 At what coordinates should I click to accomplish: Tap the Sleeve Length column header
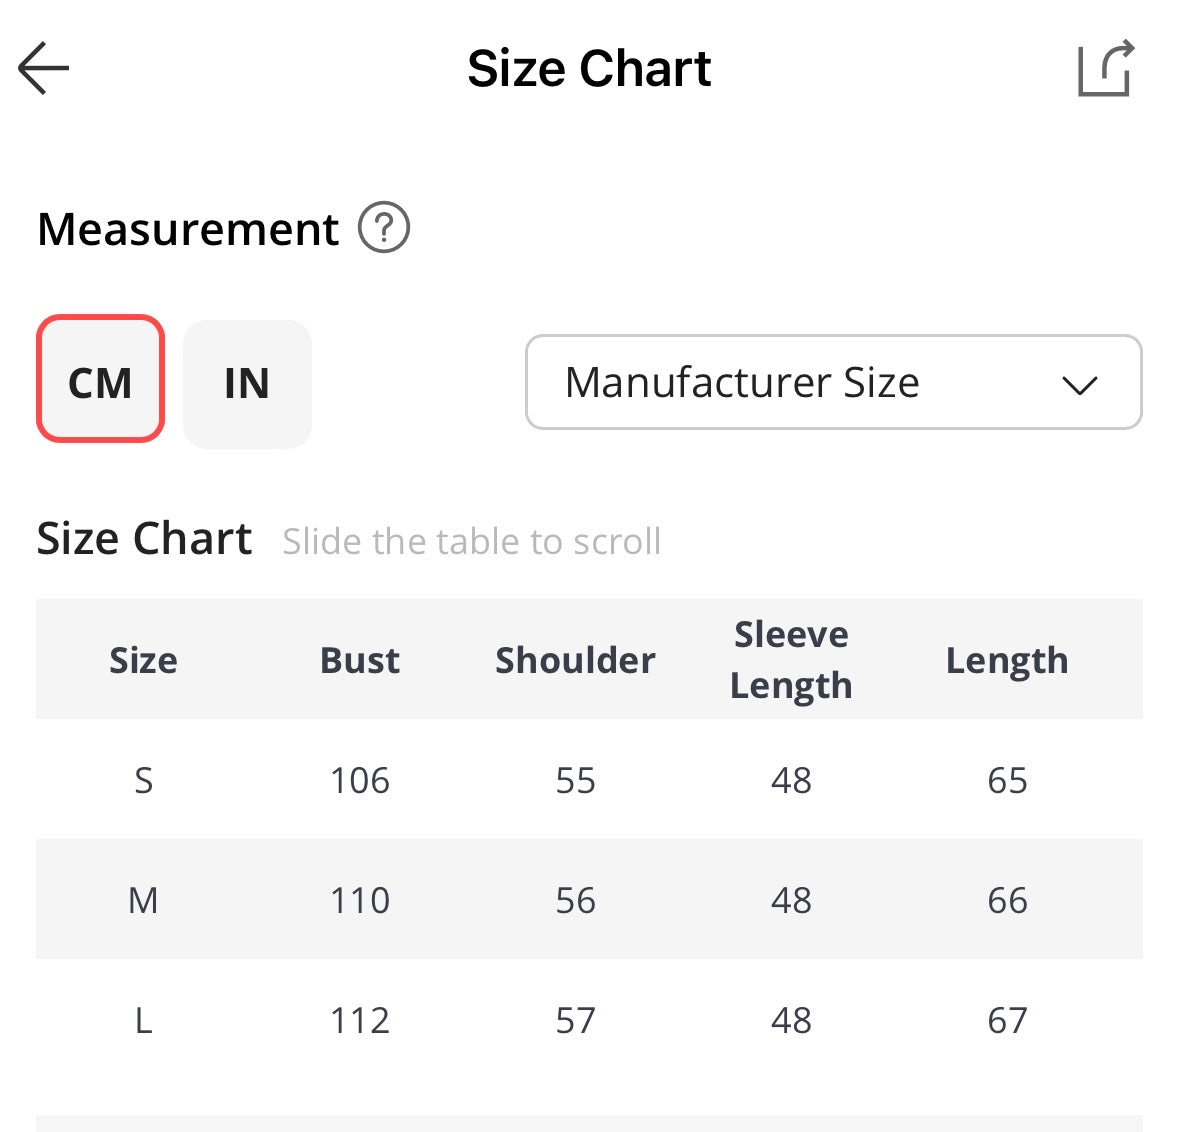click(x=791, y=660)
